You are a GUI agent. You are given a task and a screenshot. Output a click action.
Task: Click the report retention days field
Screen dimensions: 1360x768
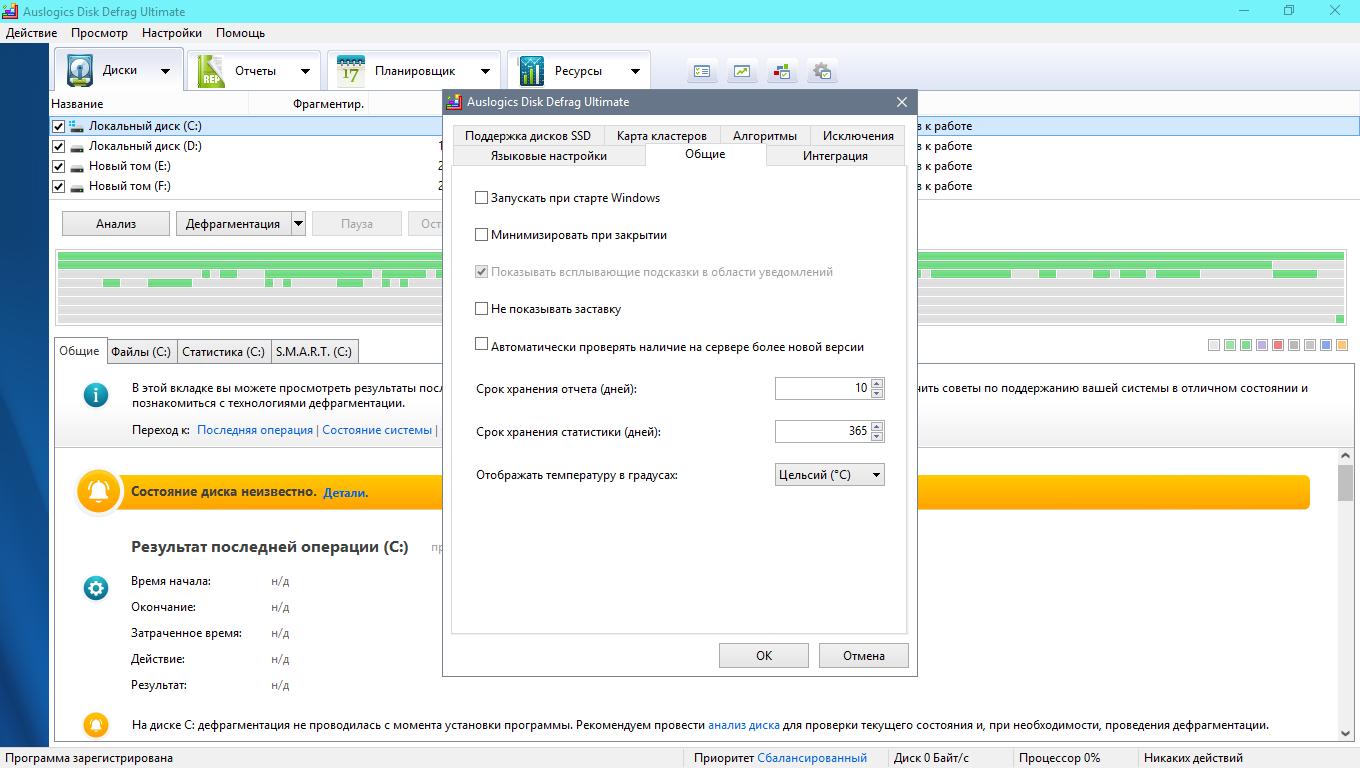(x=822, y=388)
